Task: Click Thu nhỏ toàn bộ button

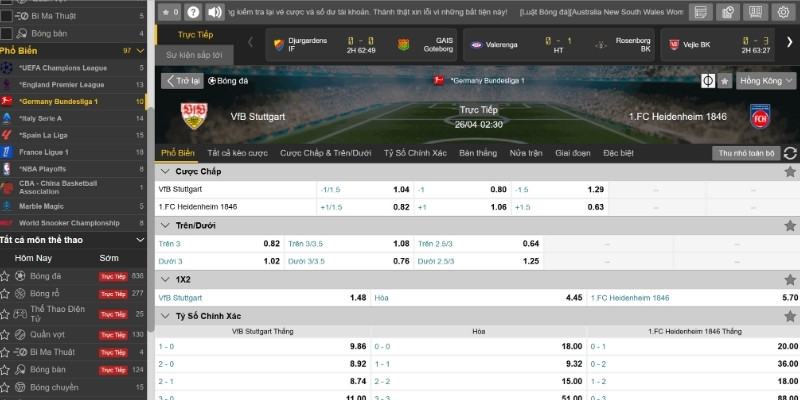Action: pos(746,153)
